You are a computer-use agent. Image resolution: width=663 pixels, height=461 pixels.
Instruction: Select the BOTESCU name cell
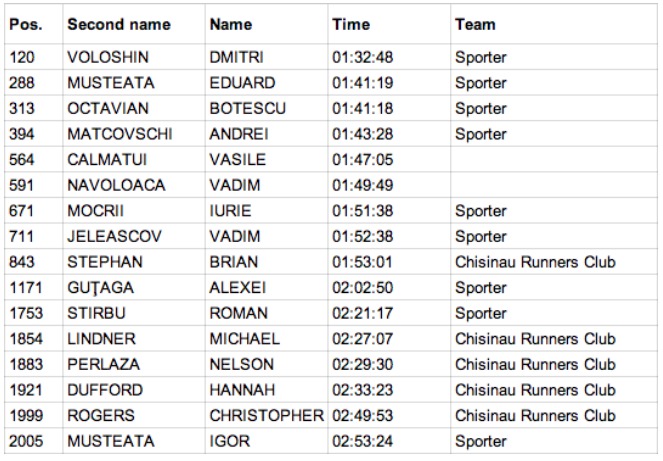pos(266,108)
